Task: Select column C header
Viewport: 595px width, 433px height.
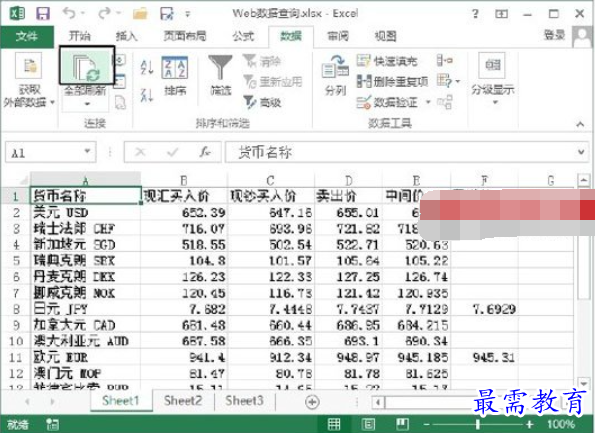Action: point(270,180)
